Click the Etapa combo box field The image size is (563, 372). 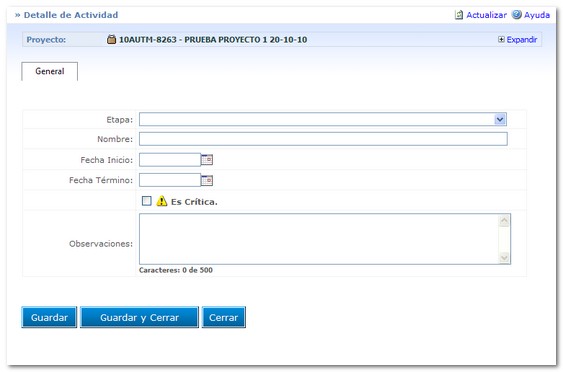(x=323, y=119)
